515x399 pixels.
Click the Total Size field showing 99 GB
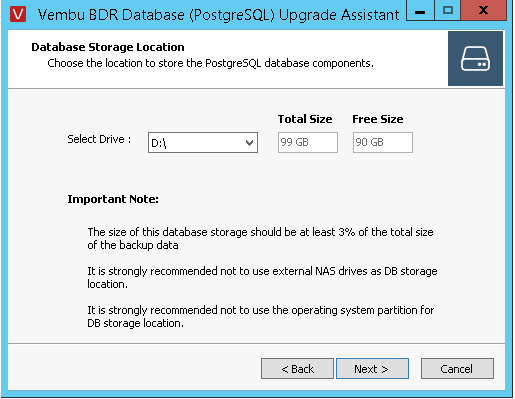(308, 142)
